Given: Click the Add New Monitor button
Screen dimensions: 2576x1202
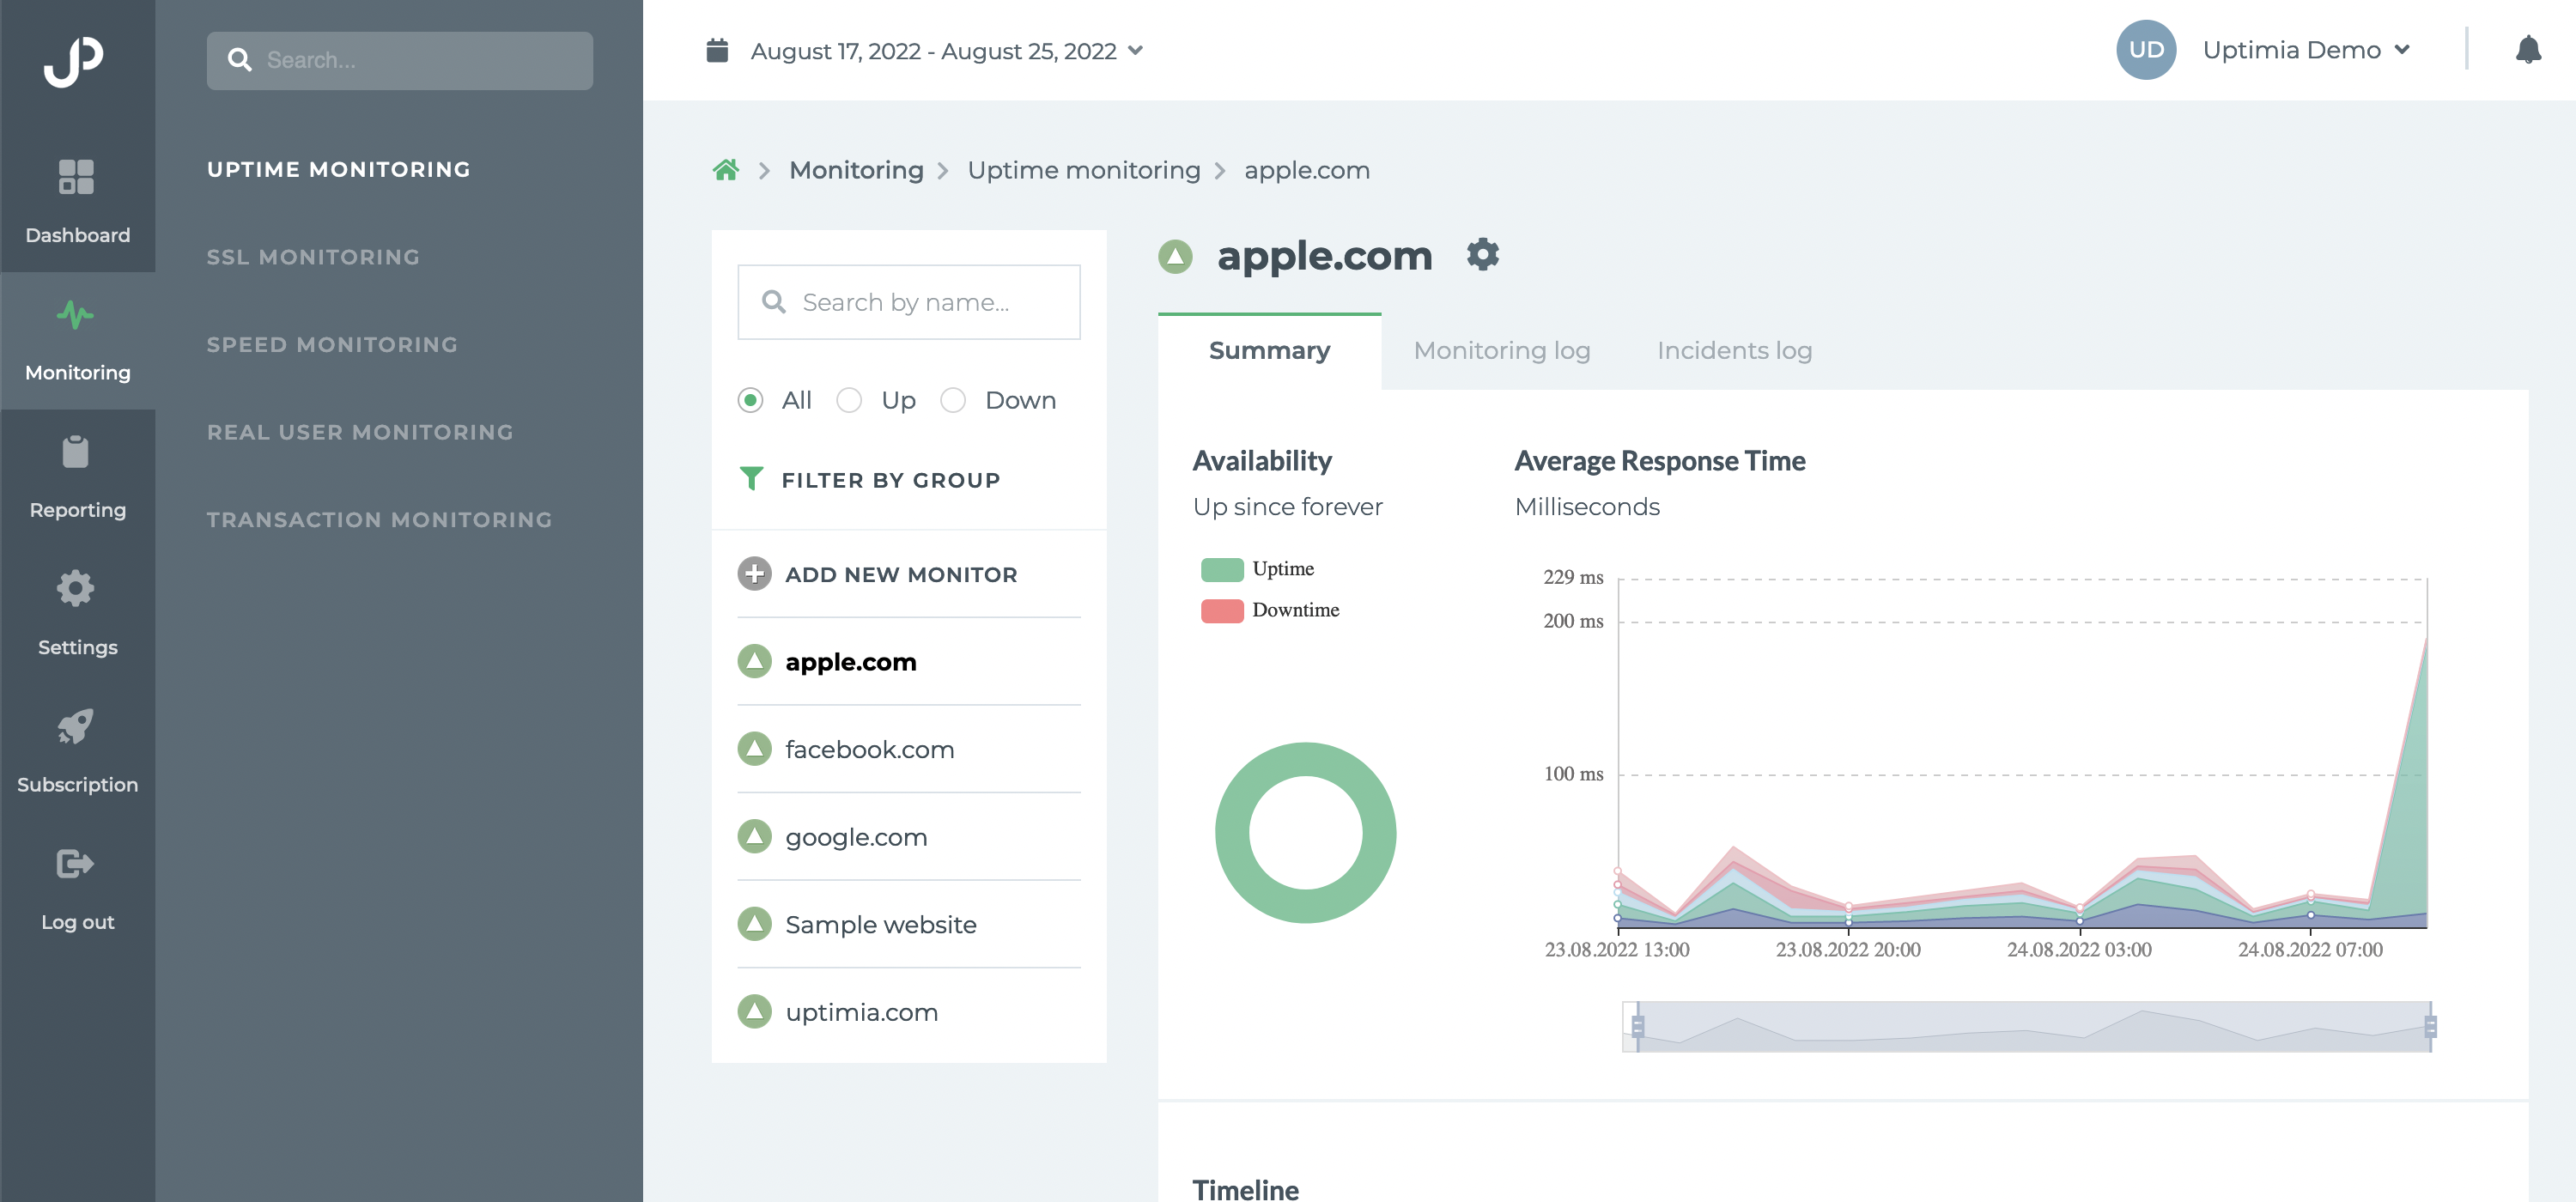Looking at the screenshot, I should pos(877,574).
